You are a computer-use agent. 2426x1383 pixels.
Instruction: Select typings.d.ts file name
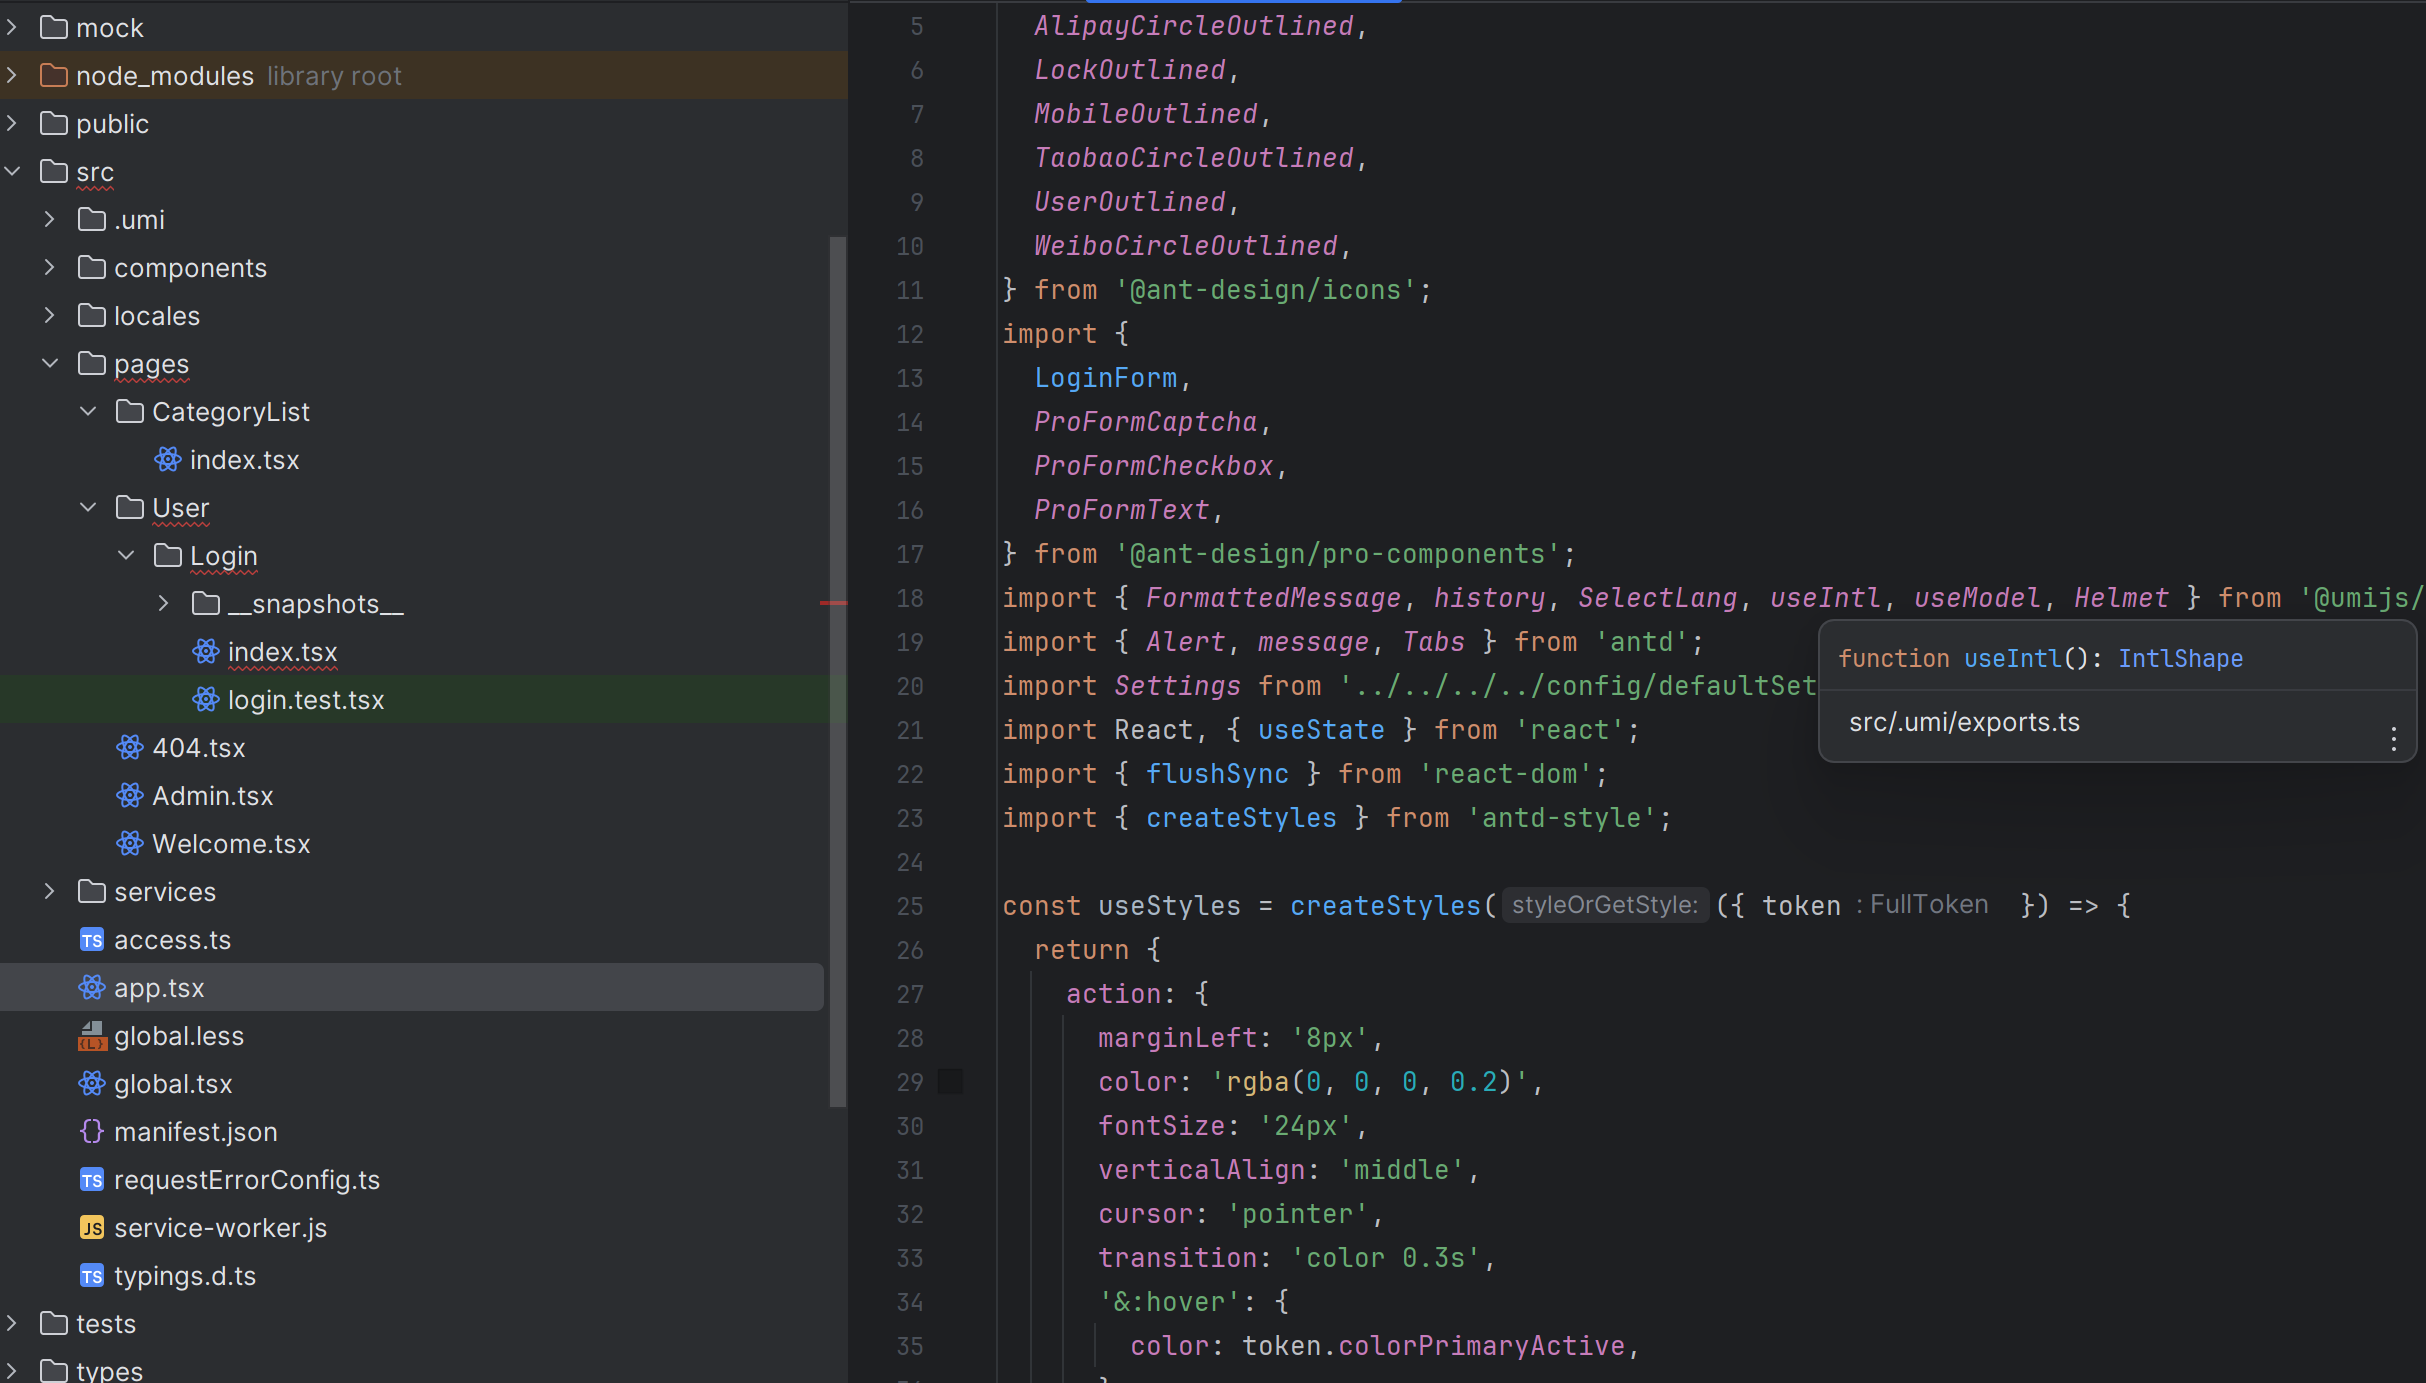(x=185, y=1276)
